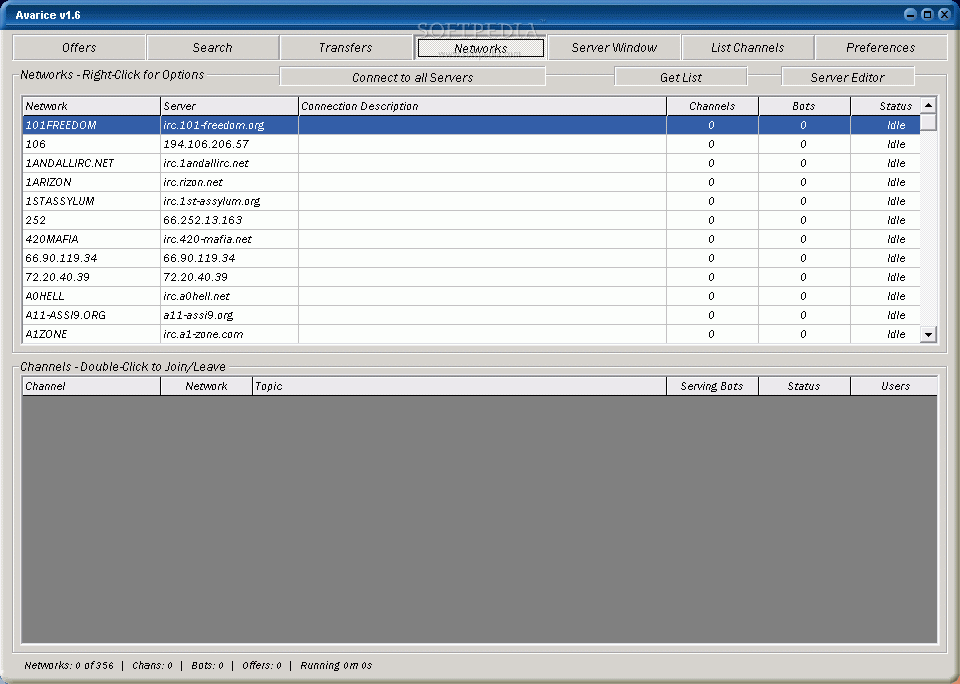Select the 101FREEDOM network row
The image size is (960, 684).
click(x=471, y=125)
